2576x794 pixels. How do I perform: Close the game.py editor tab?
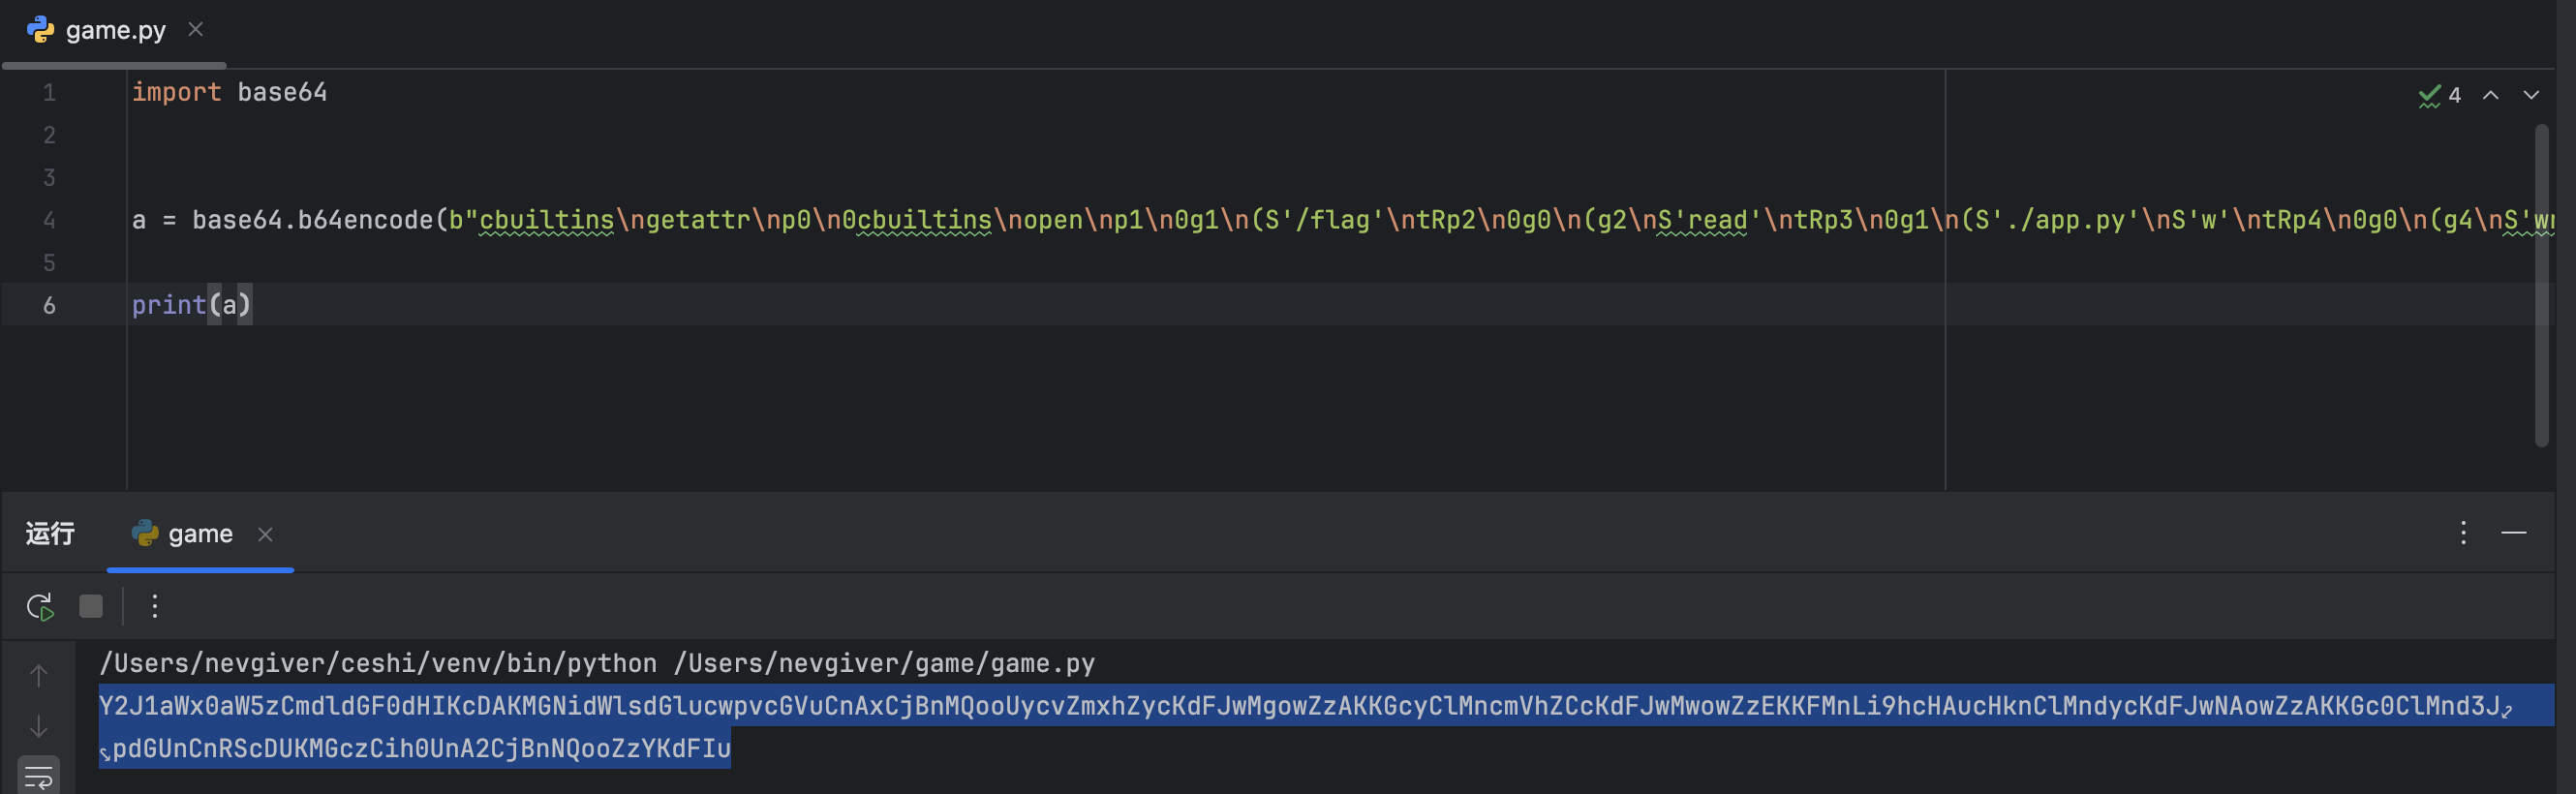(196, 30)
